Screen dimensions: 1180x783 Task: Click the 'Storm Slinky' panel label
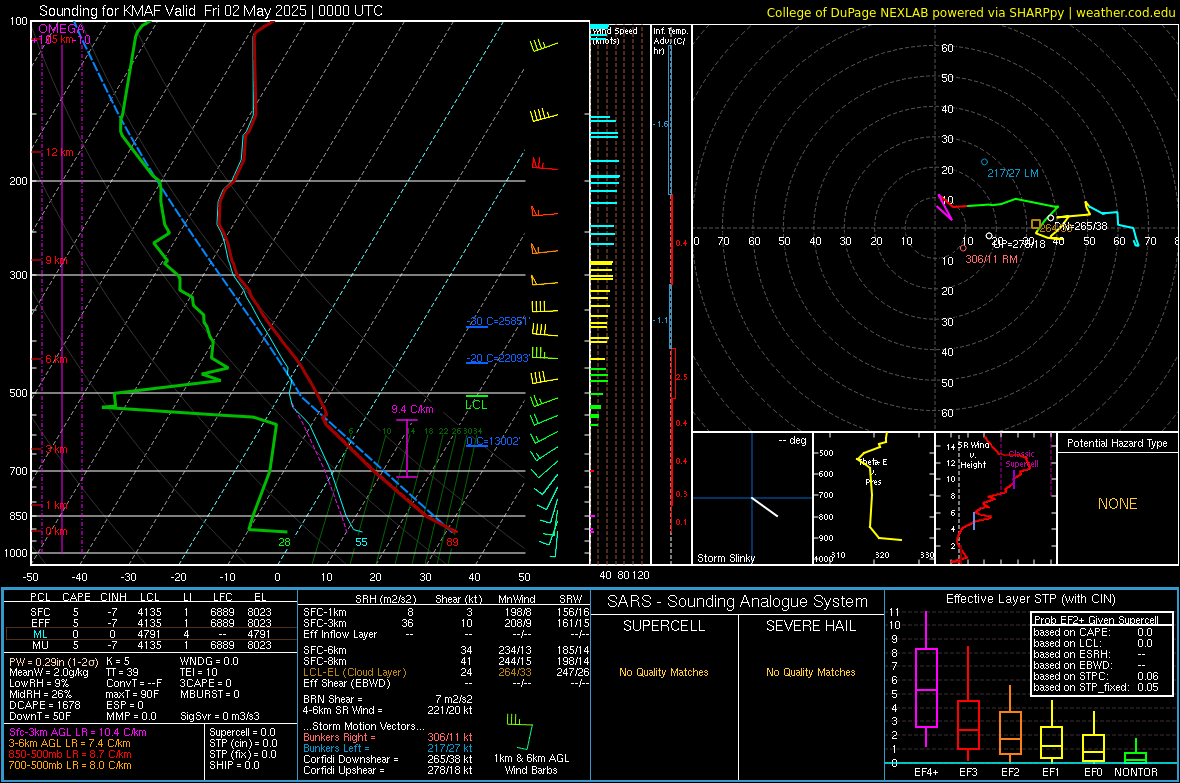(725, 558)
